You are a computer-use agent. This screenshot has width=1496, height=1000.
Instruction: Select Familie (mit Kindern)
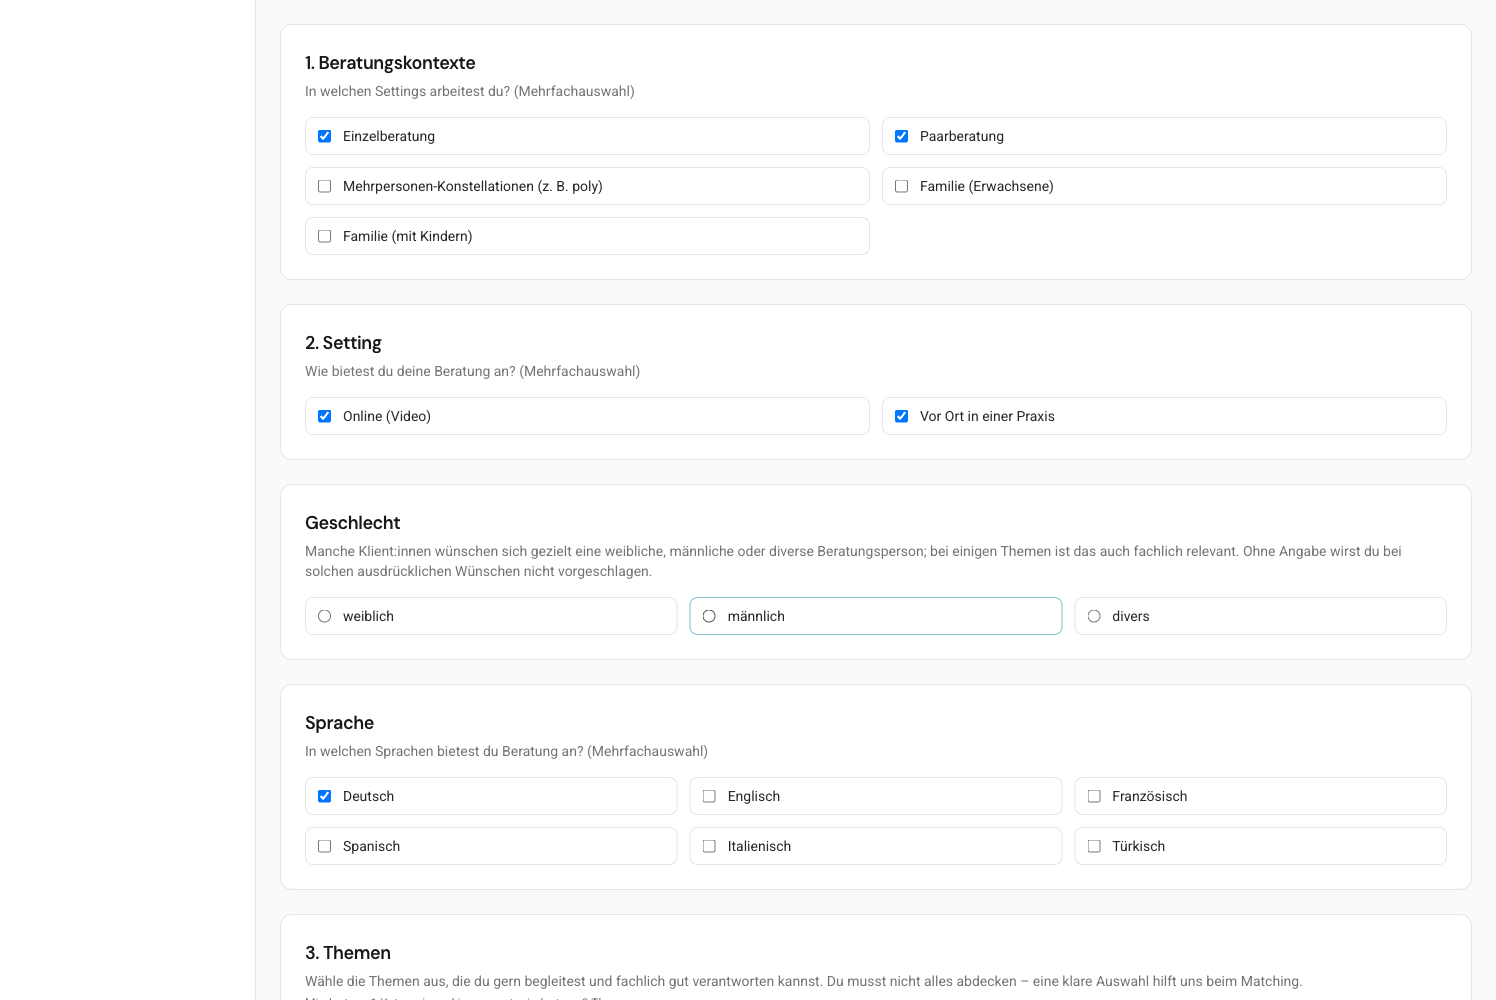pos(324,236)
